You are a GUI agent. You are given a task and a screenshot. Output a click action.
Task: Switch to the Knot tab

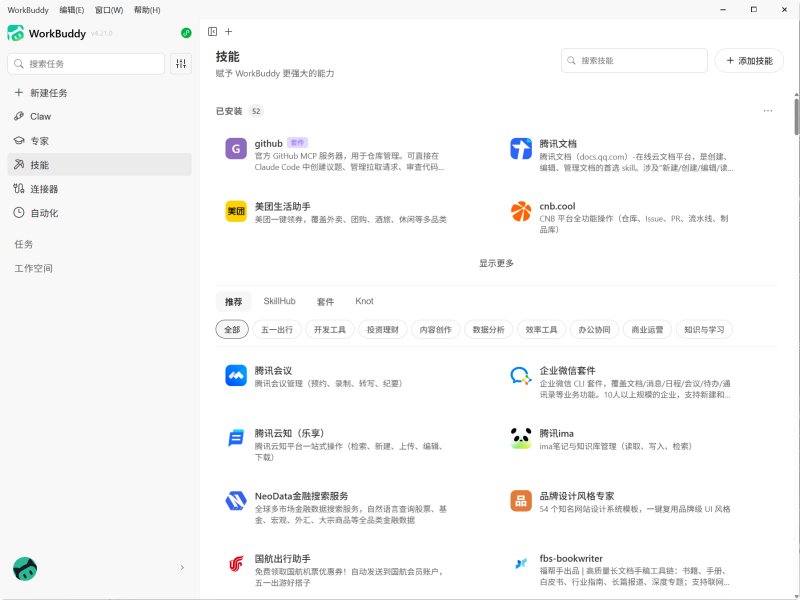click(364, 301)
